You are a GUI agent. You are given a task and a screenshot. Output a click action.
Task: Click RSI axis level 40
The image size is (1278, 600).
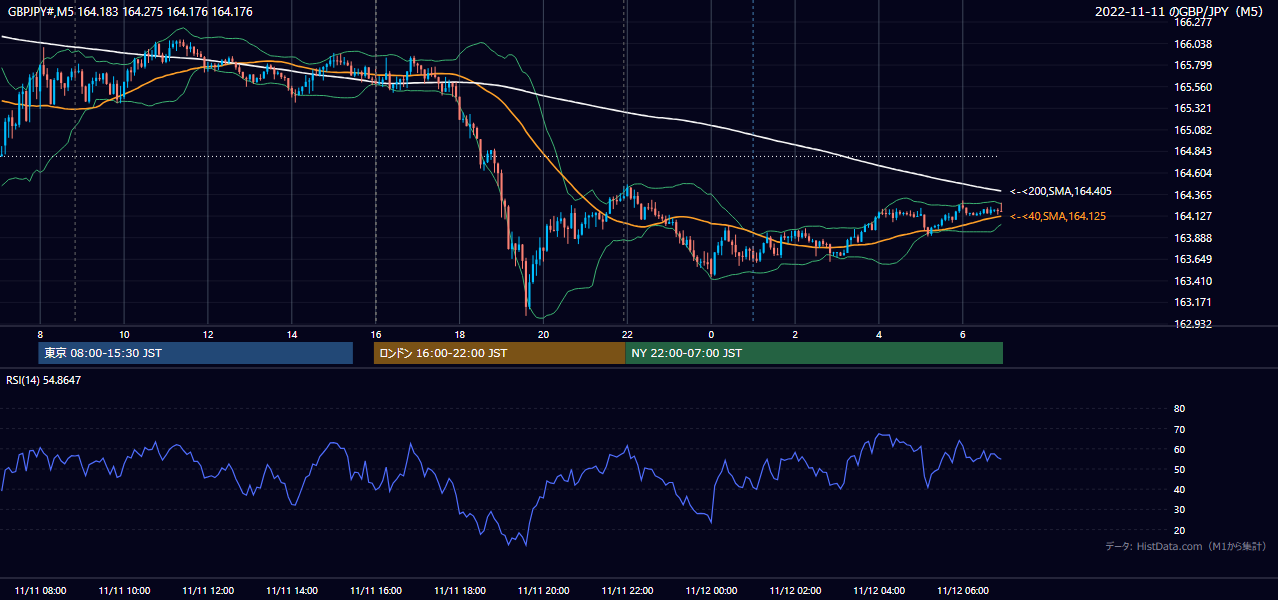(x=1179, y=489)
